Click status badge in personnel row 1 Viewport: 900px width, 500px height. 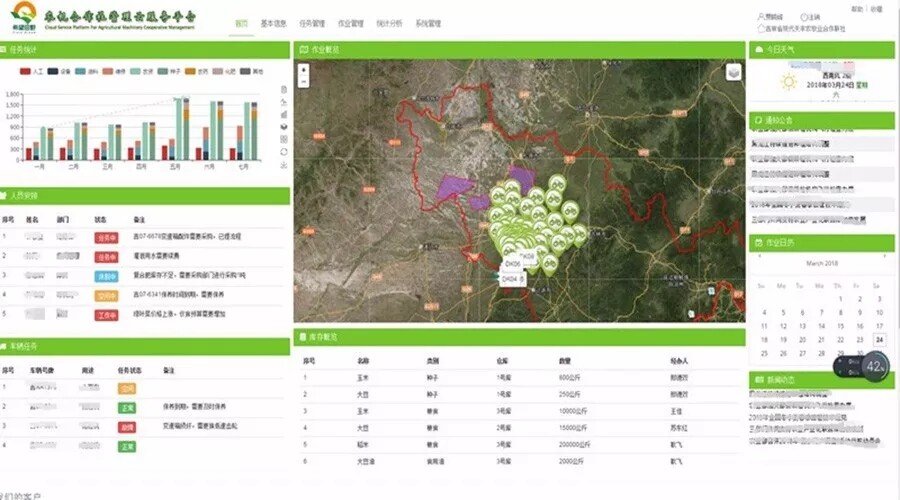tap(106, 238)
